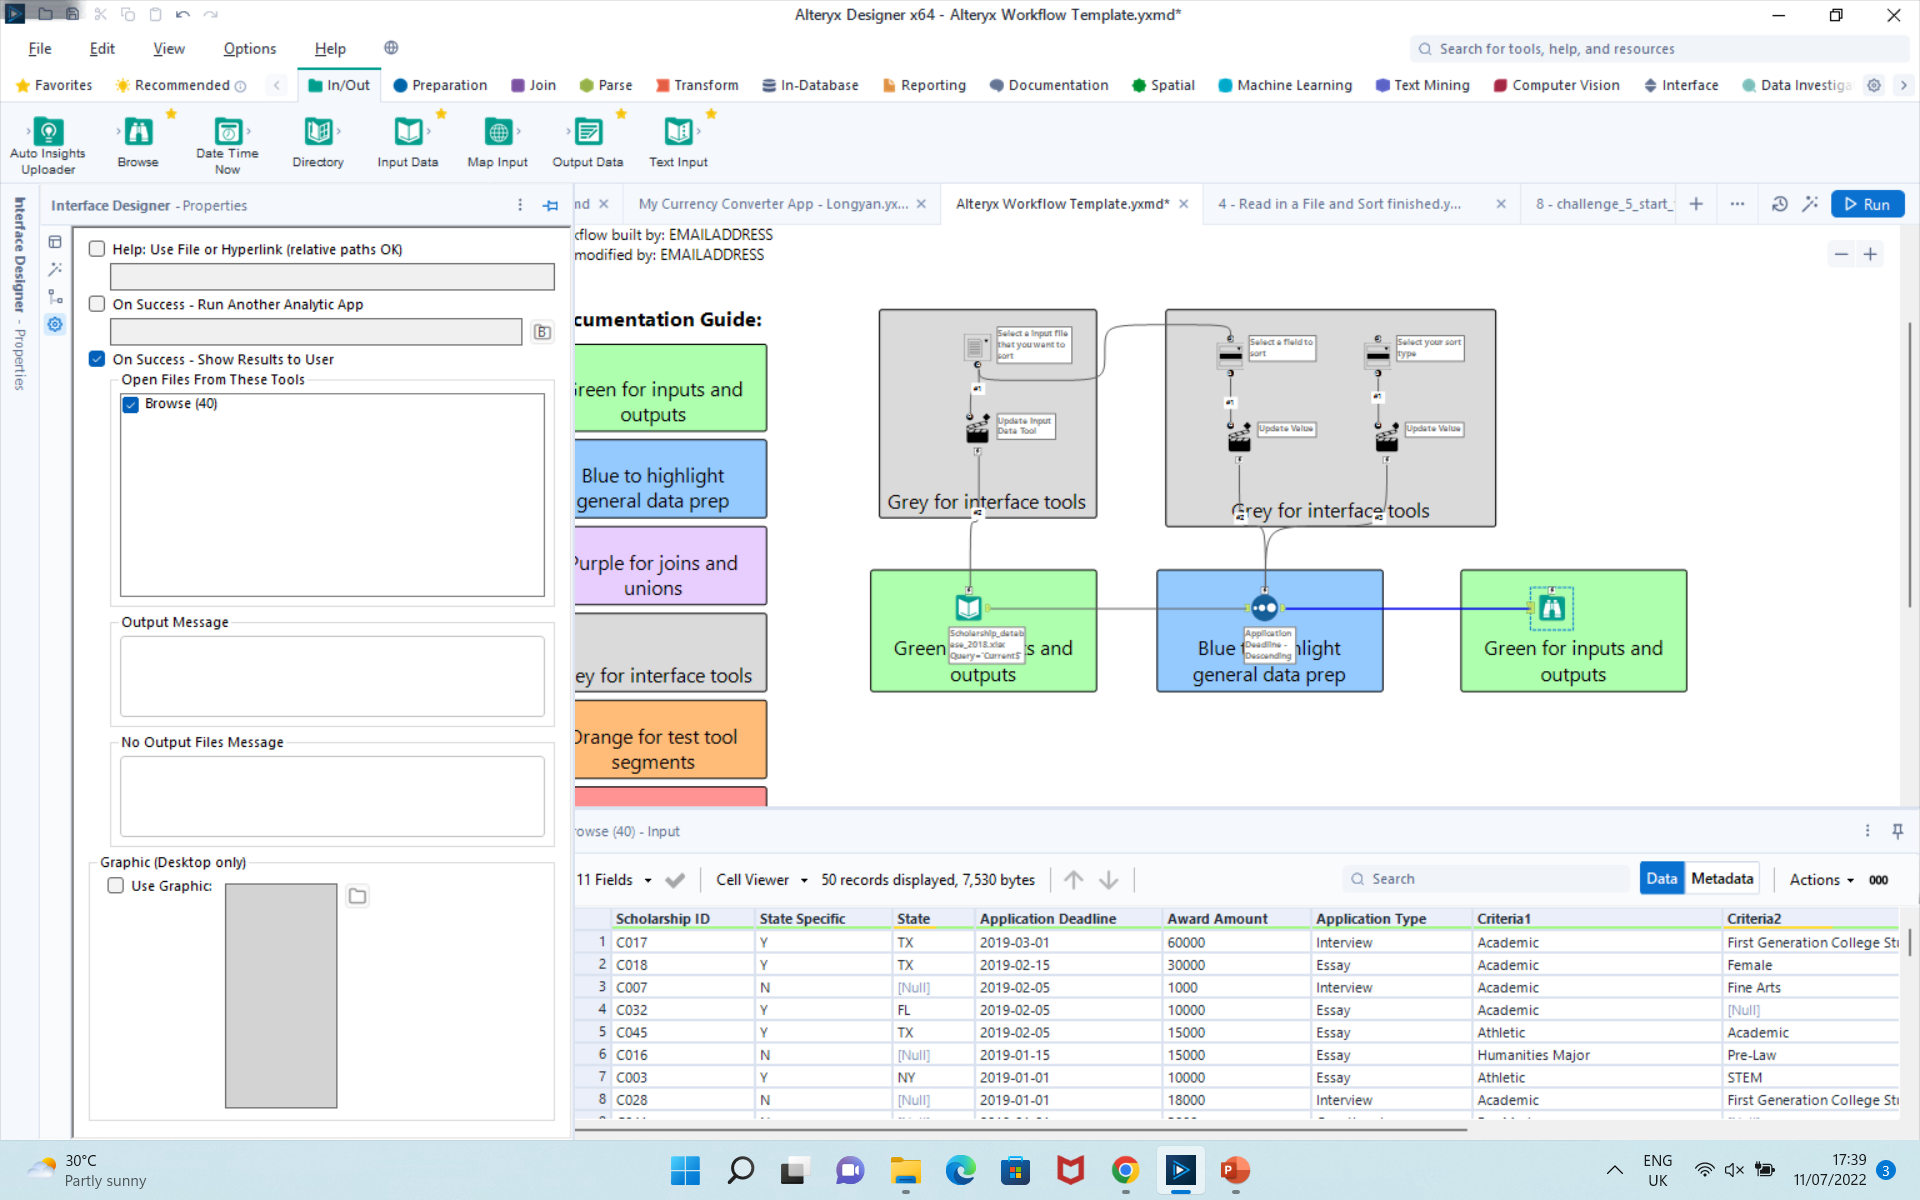Enable On Success - Run Another Analytic App
The height and width of the screenshot is (1200, 1920).
[x=97, y=304]
